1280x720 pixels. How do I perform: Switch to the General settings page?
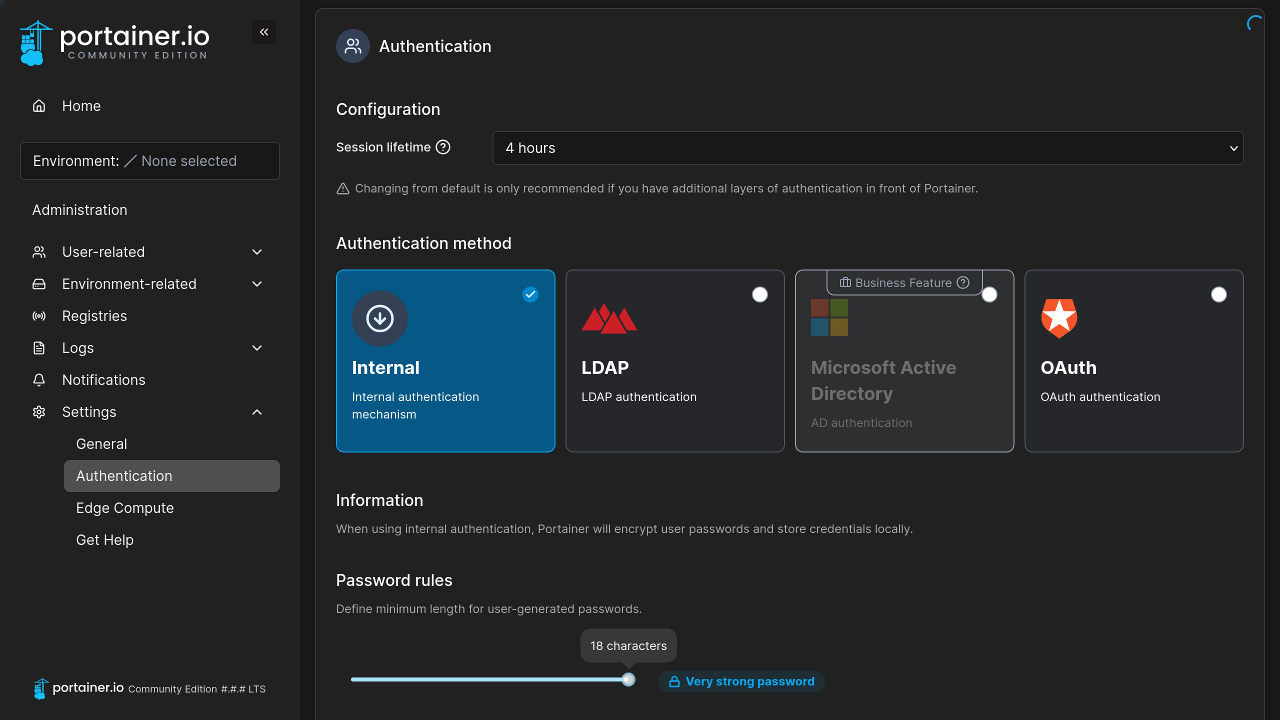[101, 443]
